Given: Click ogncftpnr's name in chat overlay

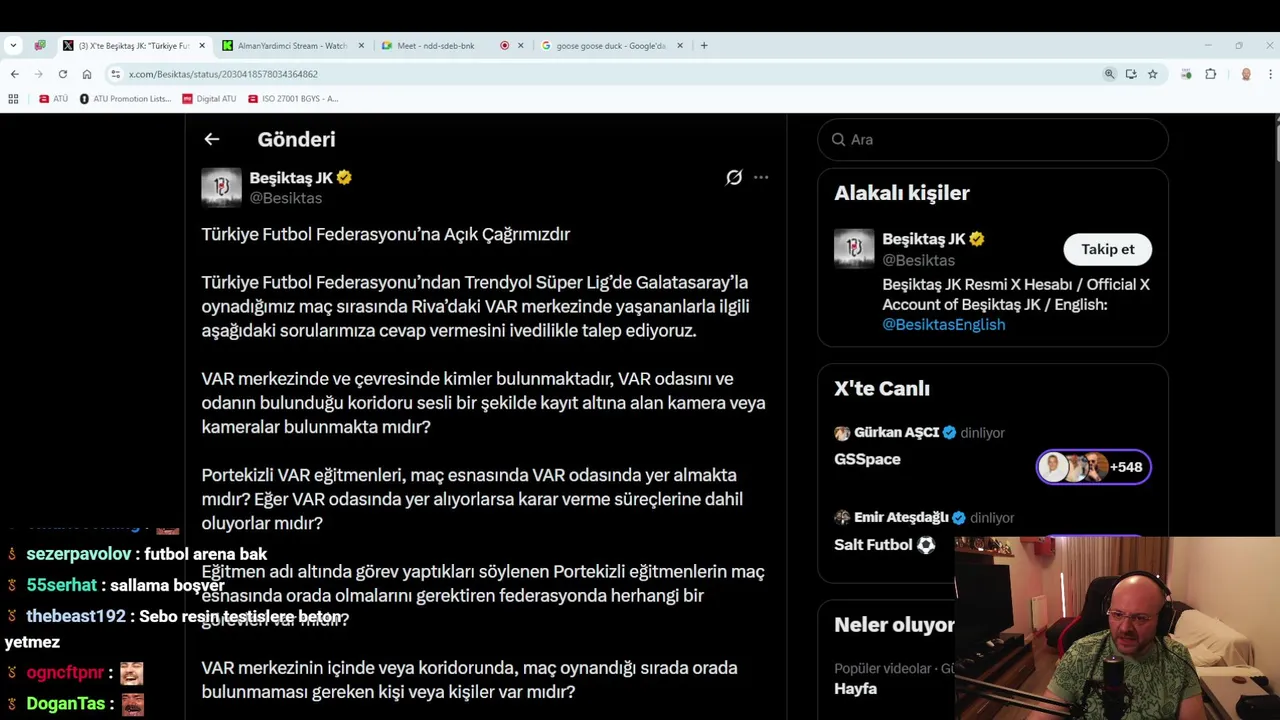Looking at the screenshot, I should (x=65, y=673).
